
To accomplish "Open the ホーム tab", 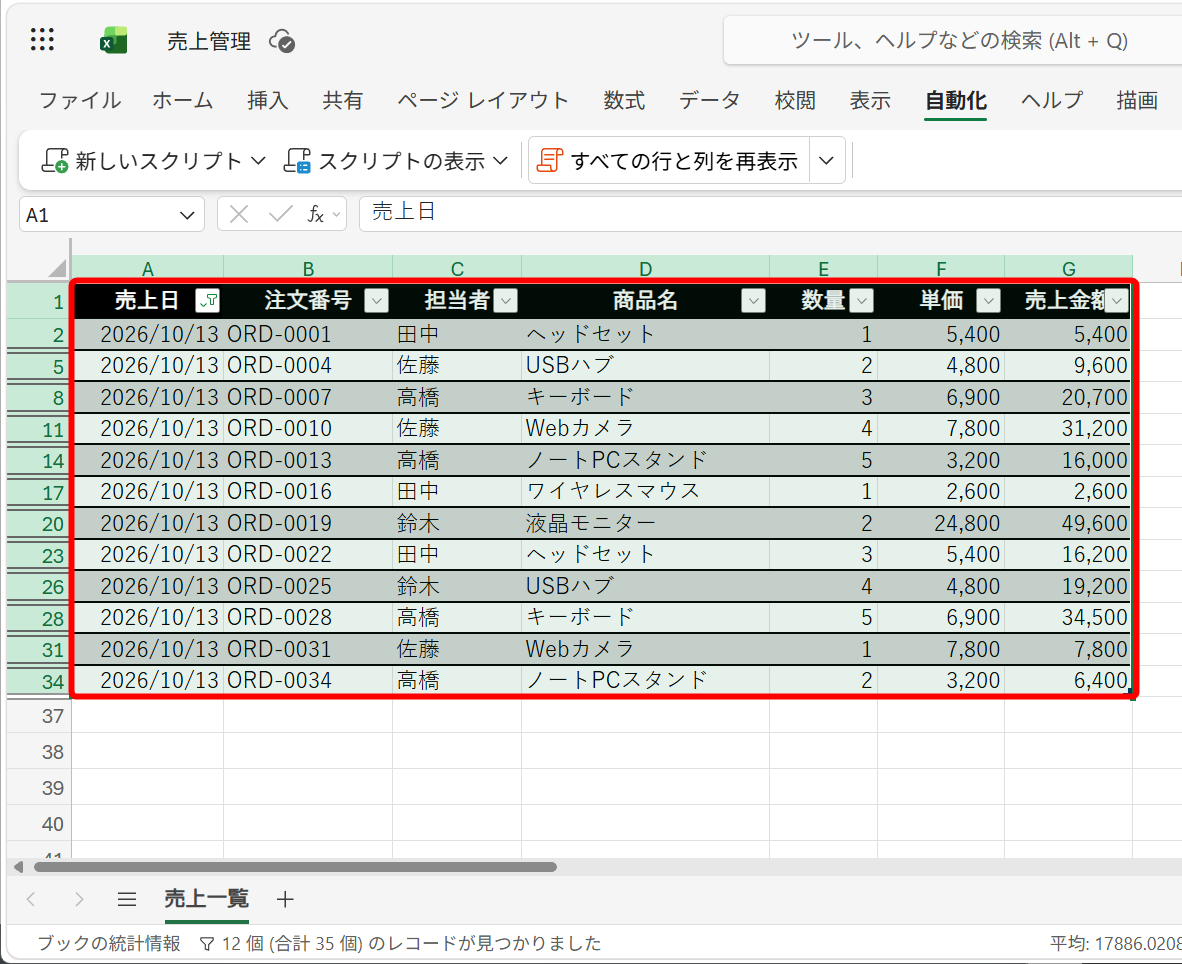I will (182, 100).
